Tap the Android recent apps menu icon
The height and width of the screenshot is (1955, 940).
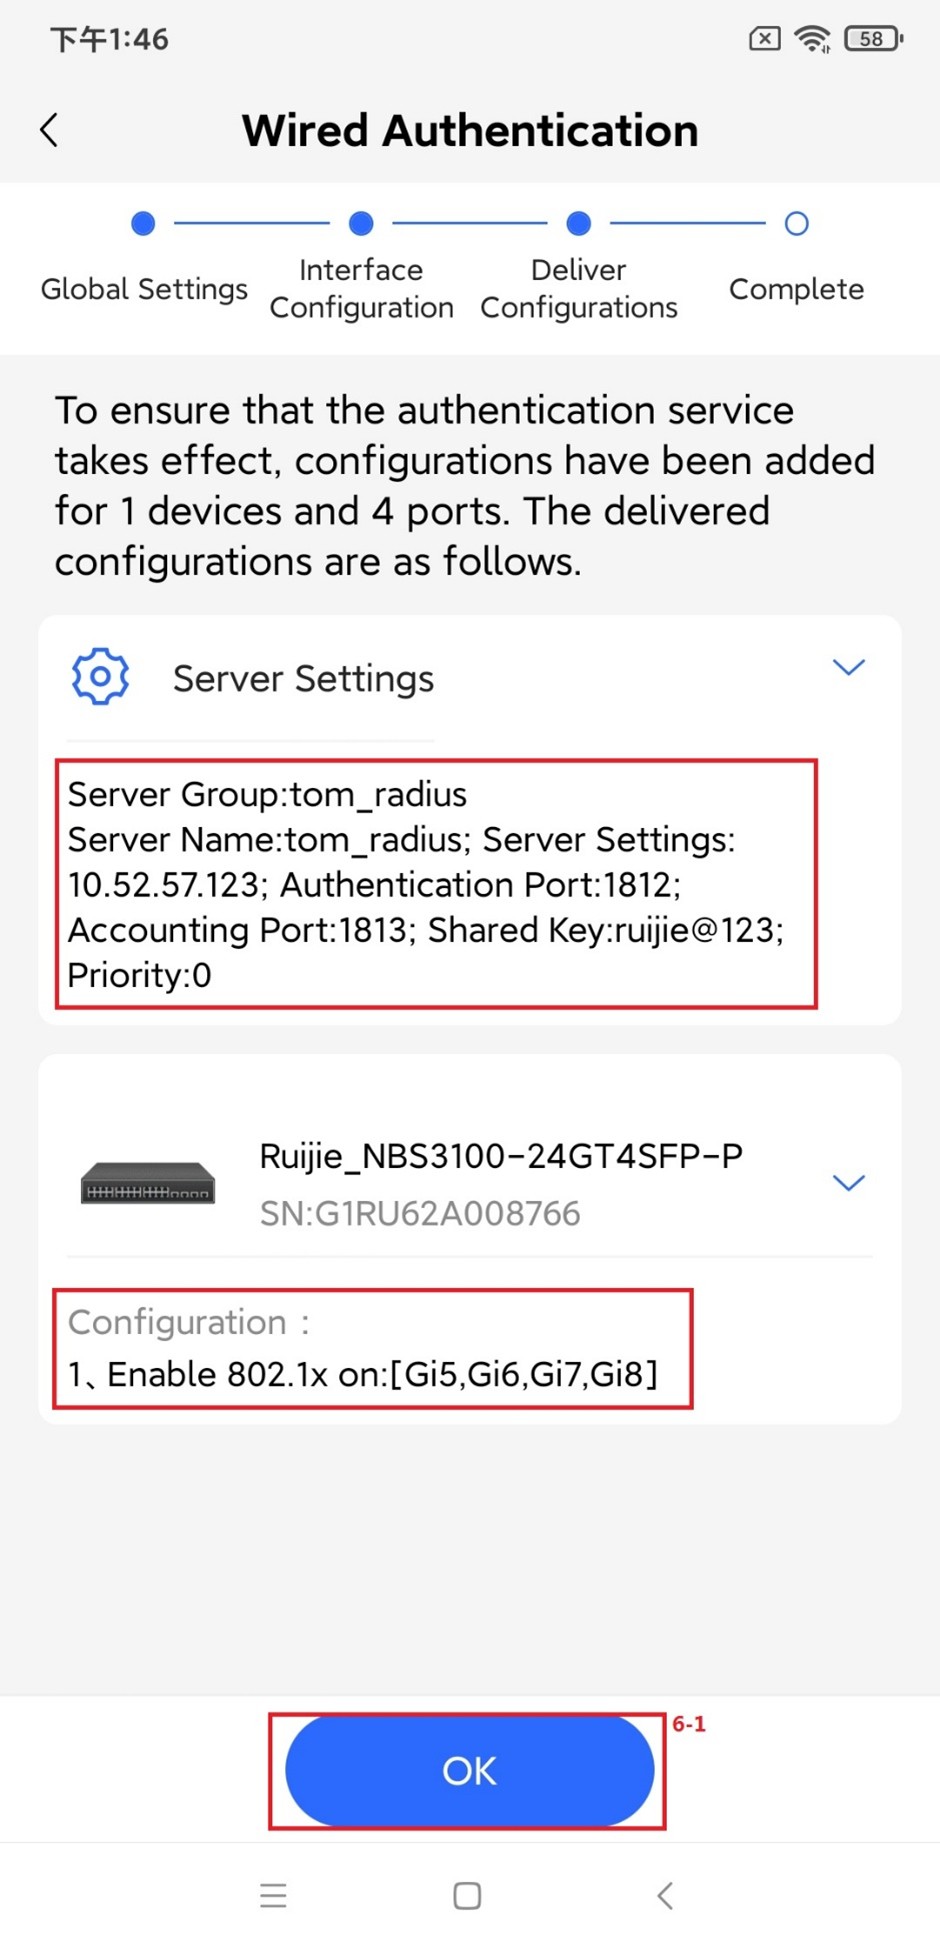[273, 1895]
